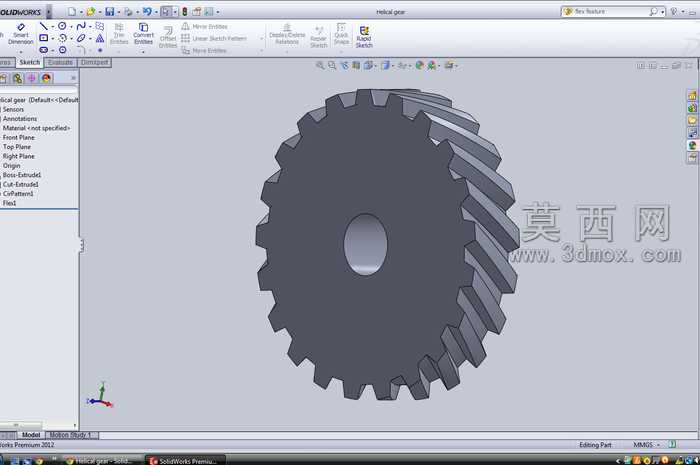This screenshot has width=700, height=465.
Task: Select the Straight Slot tool
Action: 43,50
